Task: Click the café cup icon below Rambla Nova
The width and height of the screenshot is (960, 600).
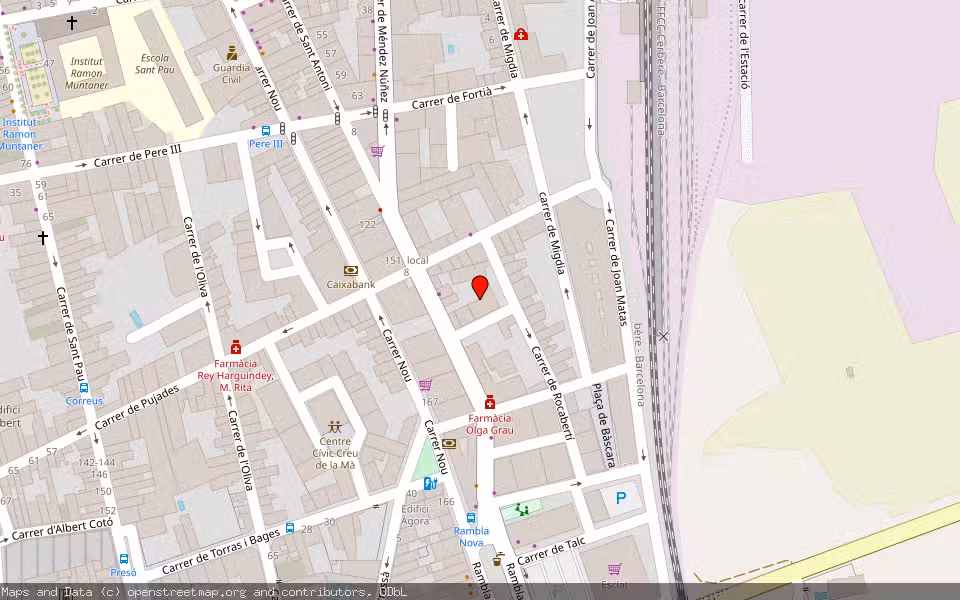Action: click(x=498, y=558)
